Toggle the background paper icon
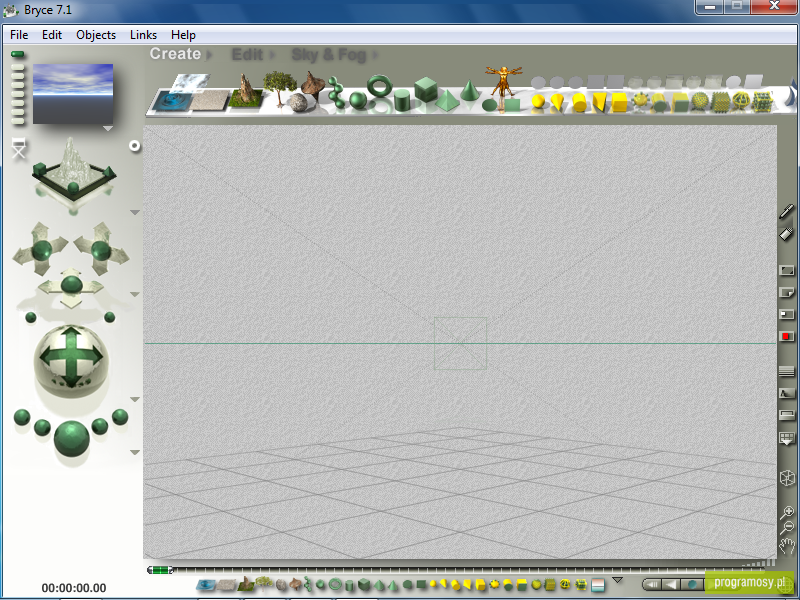 tap(786, 292)
